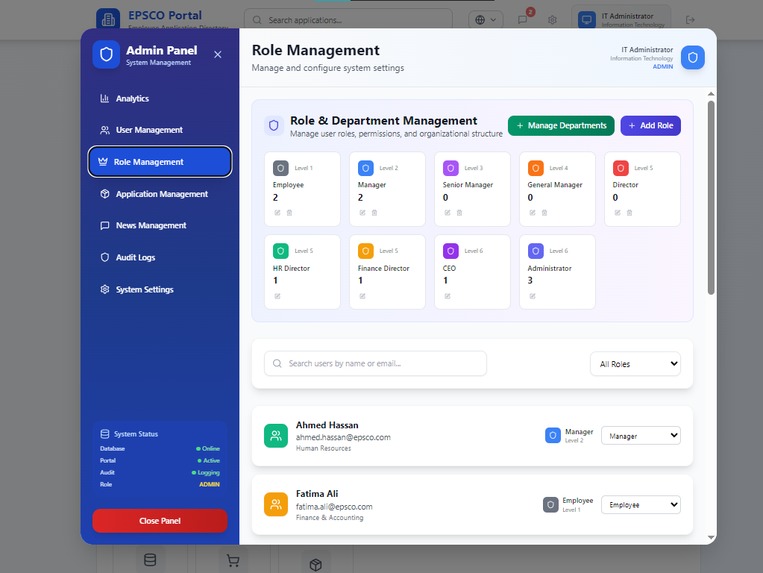Click the cube package icon below panel

point(316,565)
